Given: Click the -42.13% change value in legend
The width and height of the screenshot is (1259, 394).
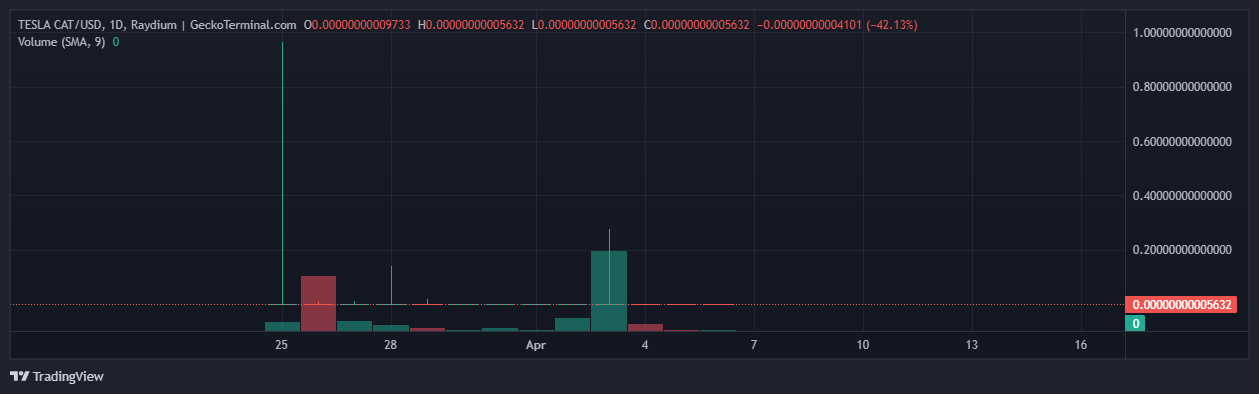Looking at the screenshot, I should (894, 24).
